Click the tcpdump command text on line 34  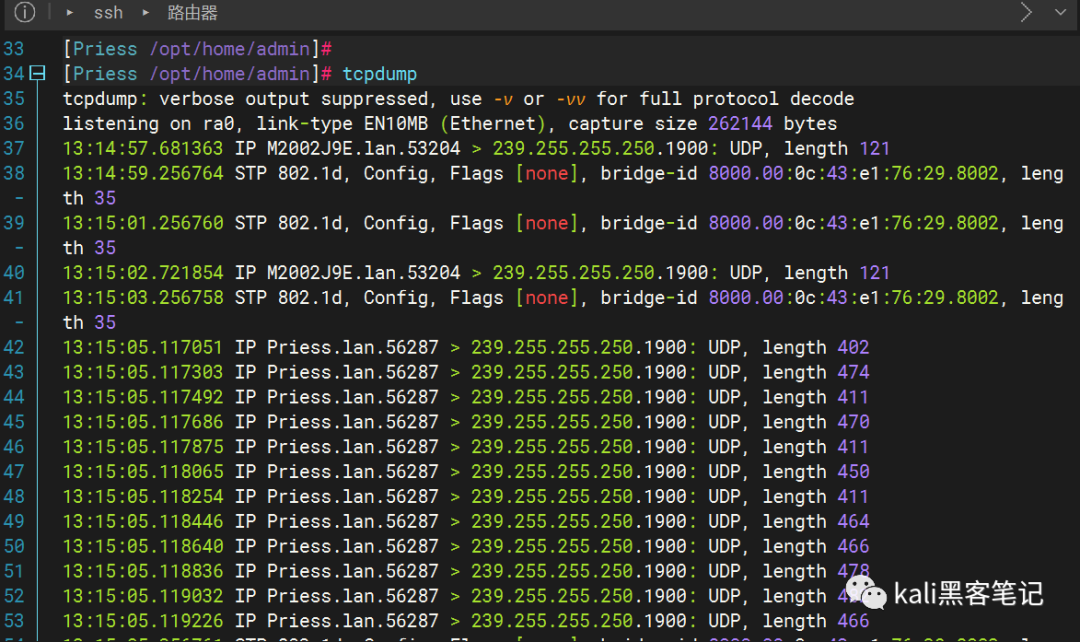pyautogui.click(x=380, y=74)
